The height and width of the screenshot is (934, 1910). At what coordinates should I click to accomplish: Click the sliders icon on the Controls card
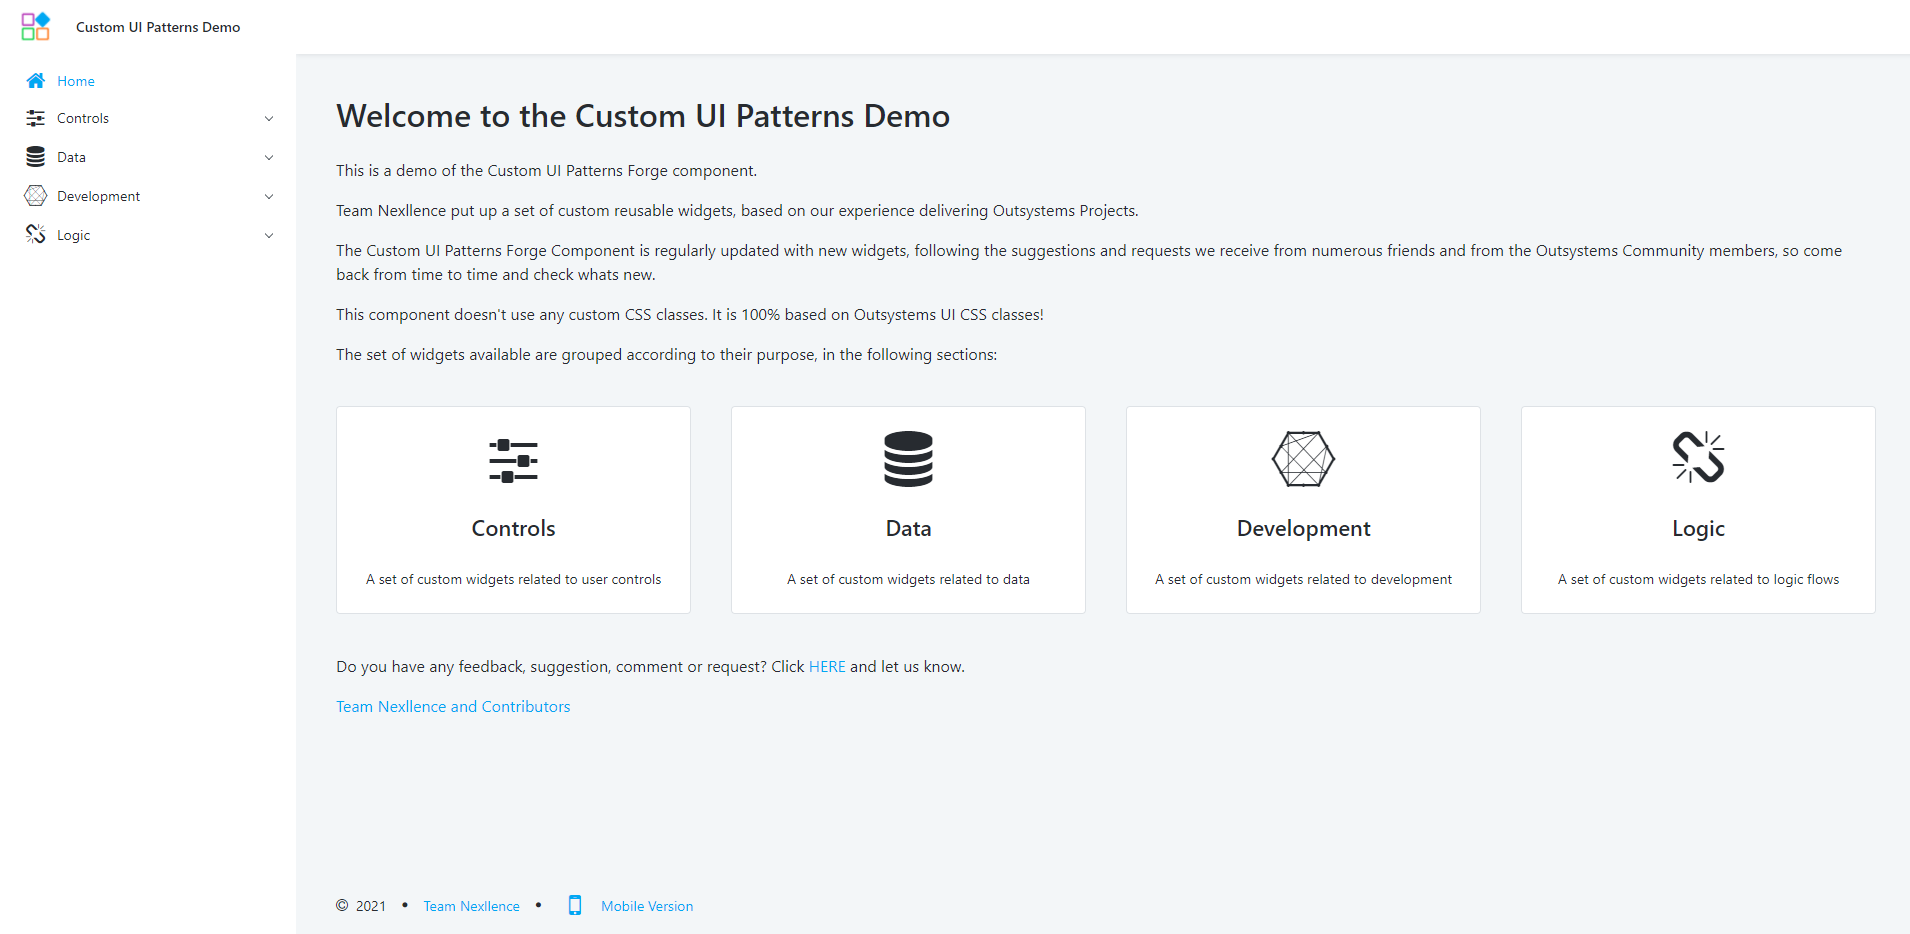(x=513, y=460)
